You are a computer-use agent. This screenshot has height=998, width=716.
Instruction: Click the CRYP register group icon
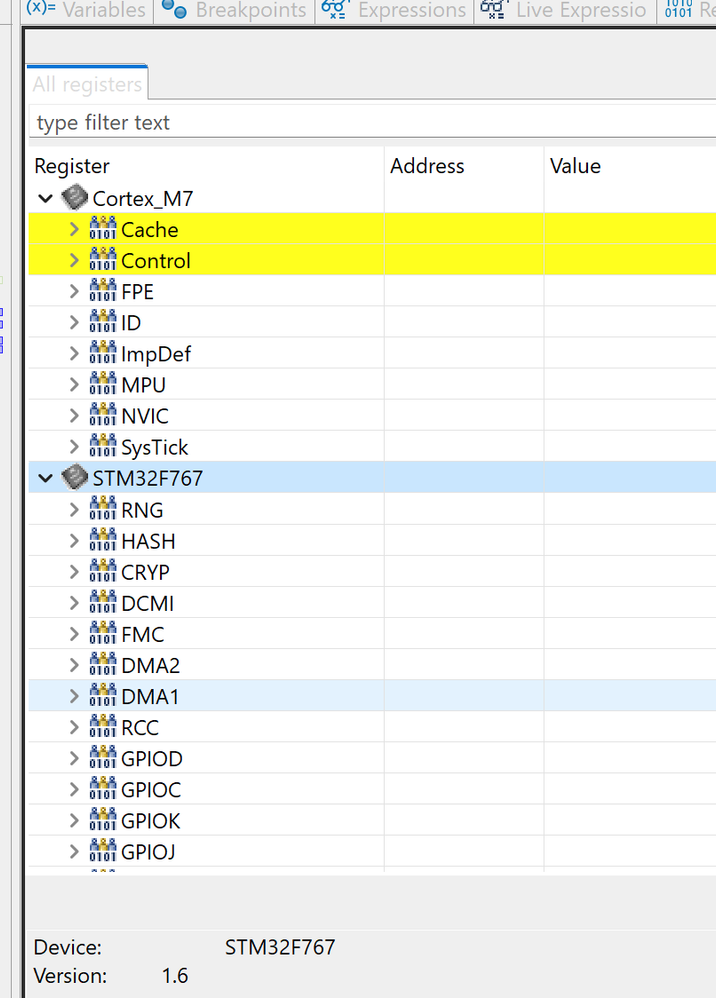(x=102, y=571)
